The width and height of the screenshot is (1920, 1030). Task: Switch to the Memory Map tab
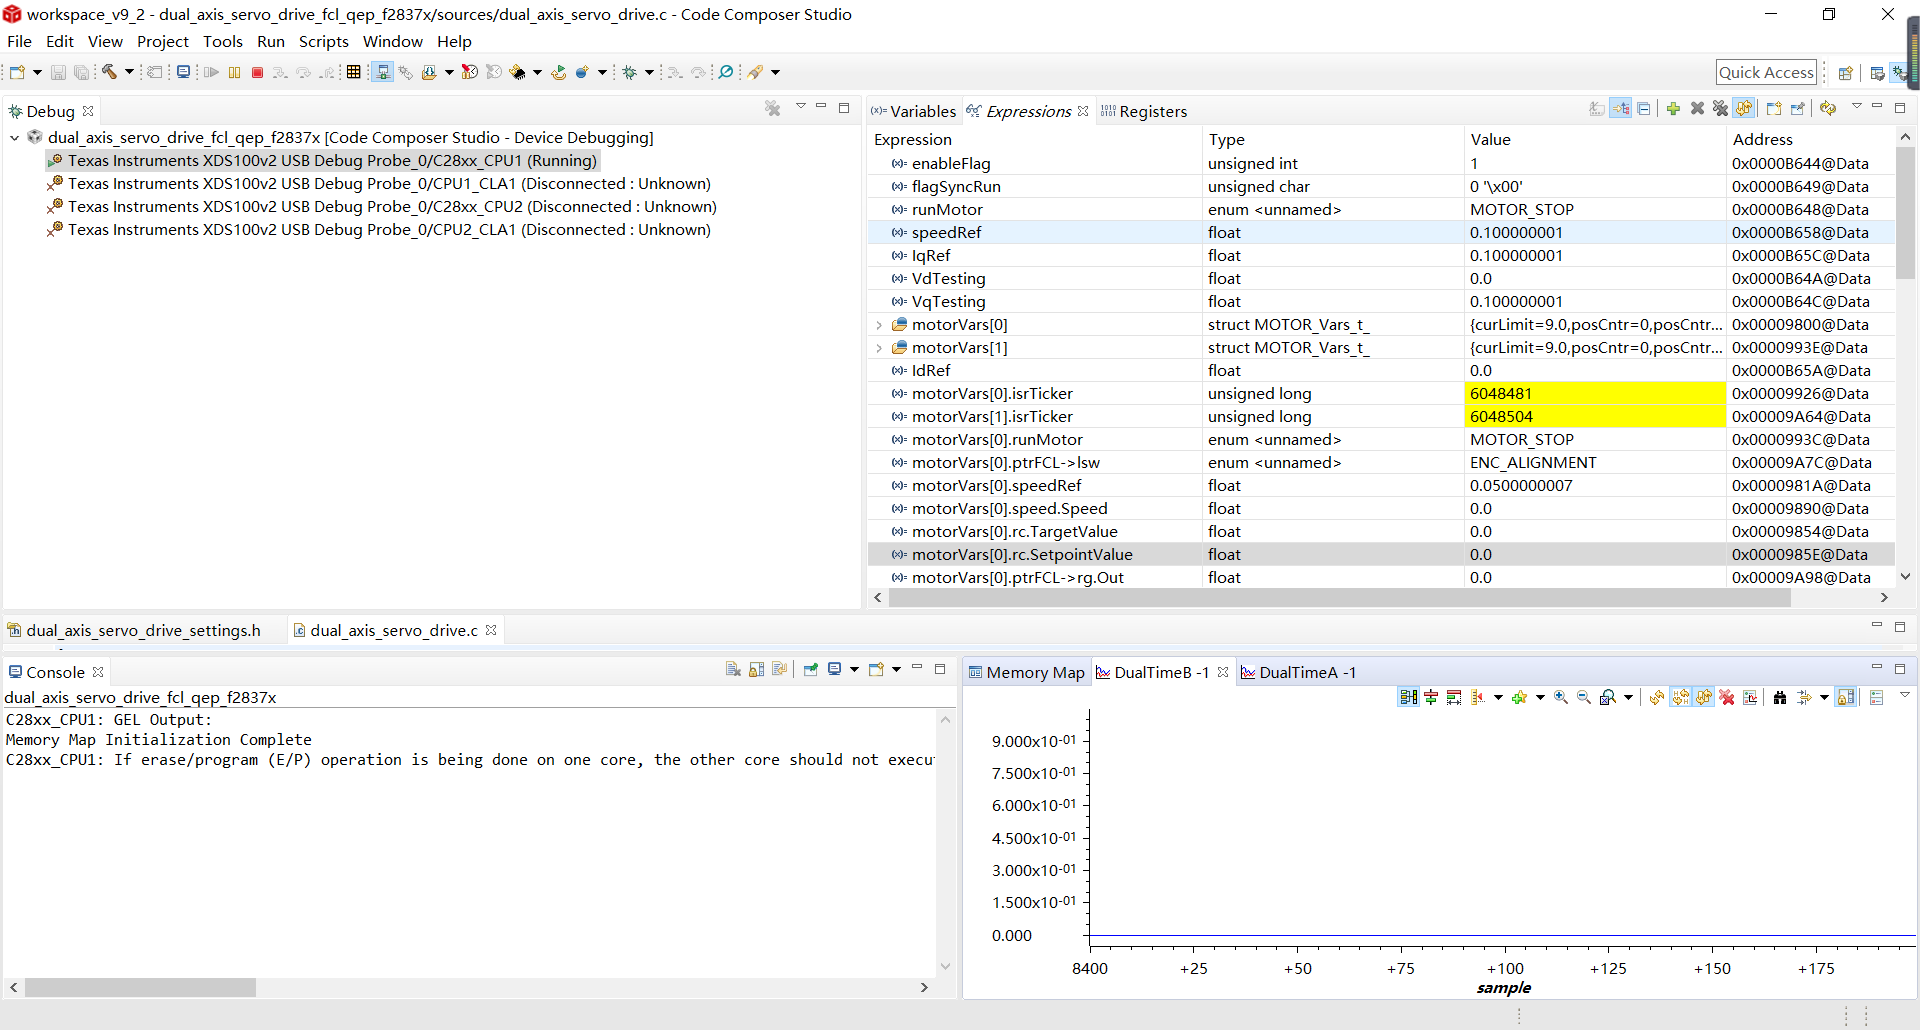[1026, 672]
